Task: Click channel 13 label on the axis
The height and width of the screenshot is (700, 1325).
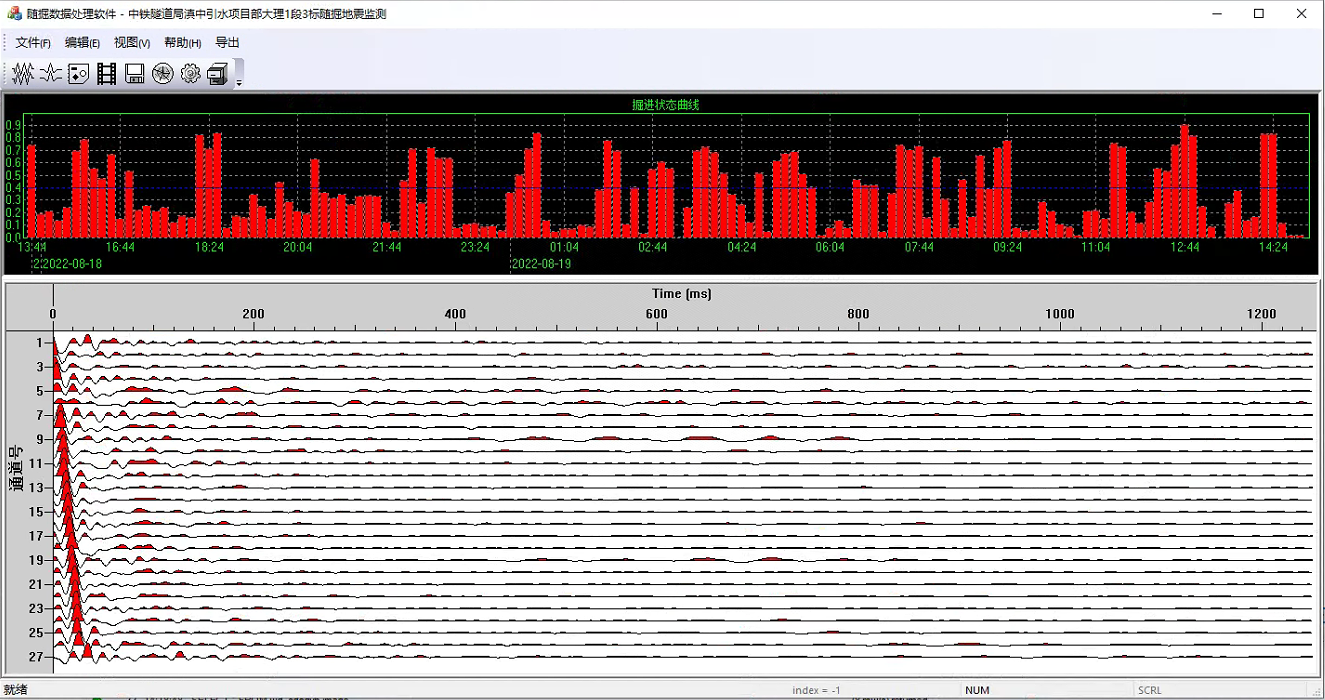Action: tap(35, 488)
